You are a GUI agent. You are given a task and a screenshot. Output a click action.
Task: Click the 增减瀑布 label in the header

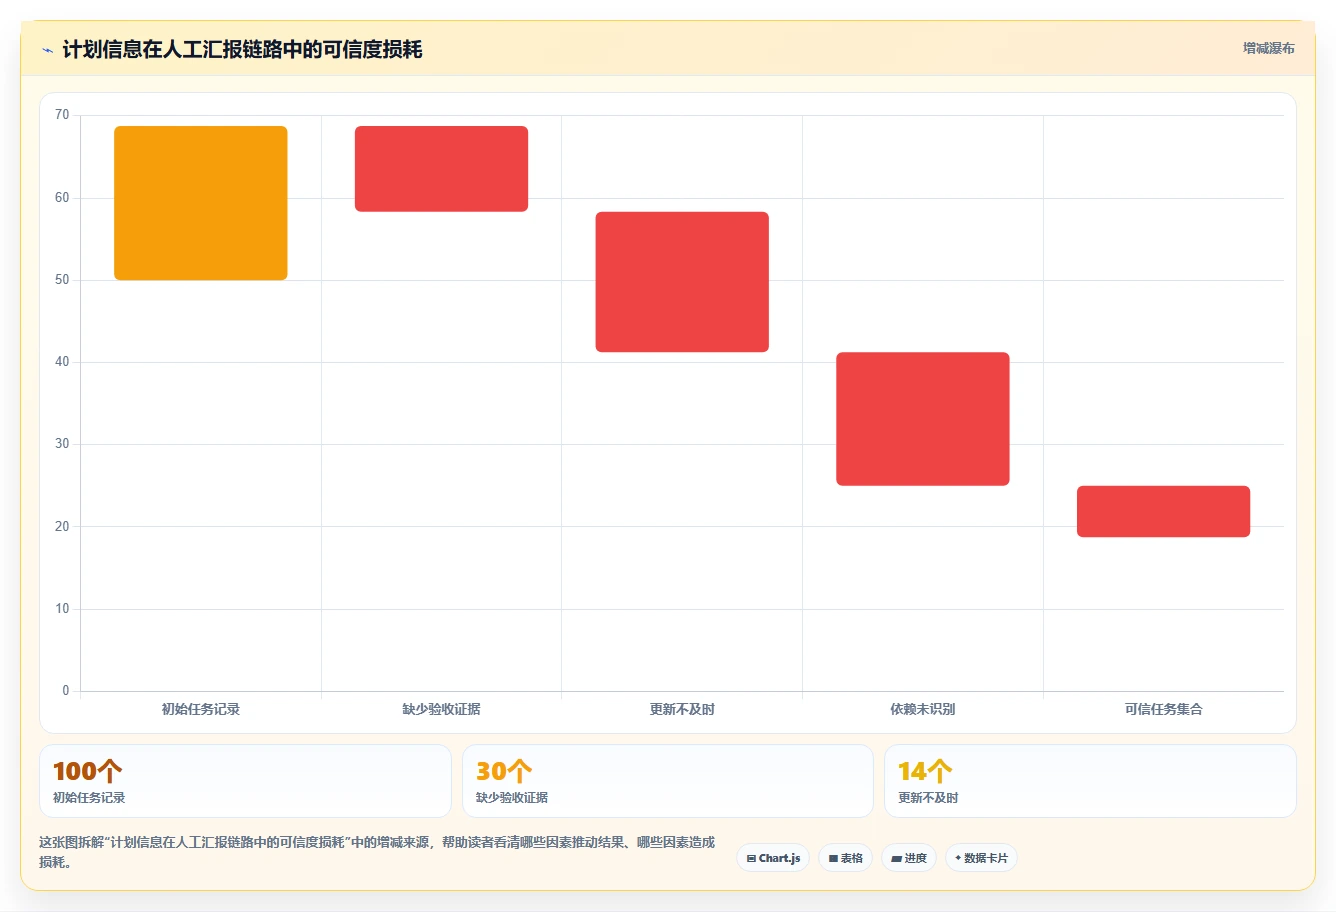[x=1268, y=48]
